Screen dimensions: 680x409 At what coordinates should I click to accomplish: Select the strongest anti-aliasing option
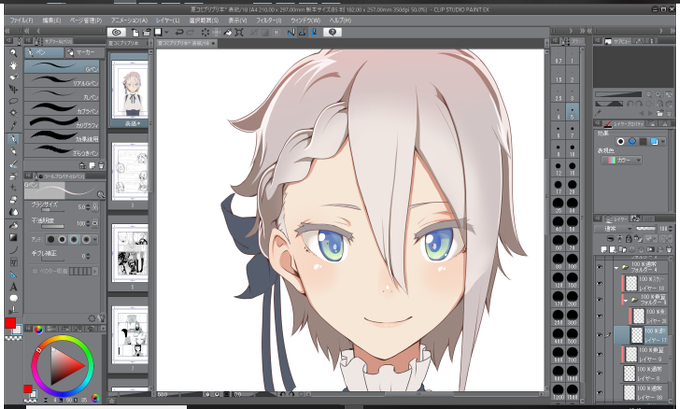click(x=86, y=239)
